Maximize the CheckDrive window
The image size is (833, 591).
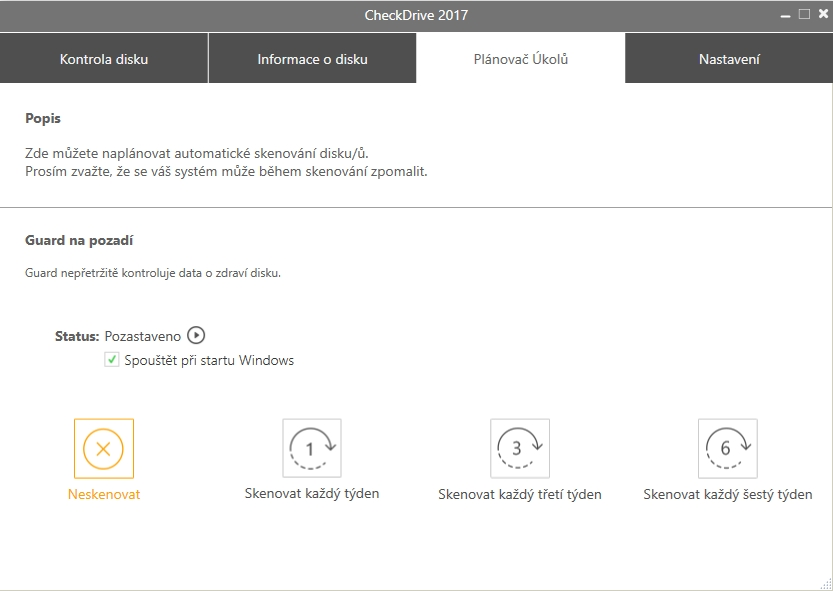[804, 14]
